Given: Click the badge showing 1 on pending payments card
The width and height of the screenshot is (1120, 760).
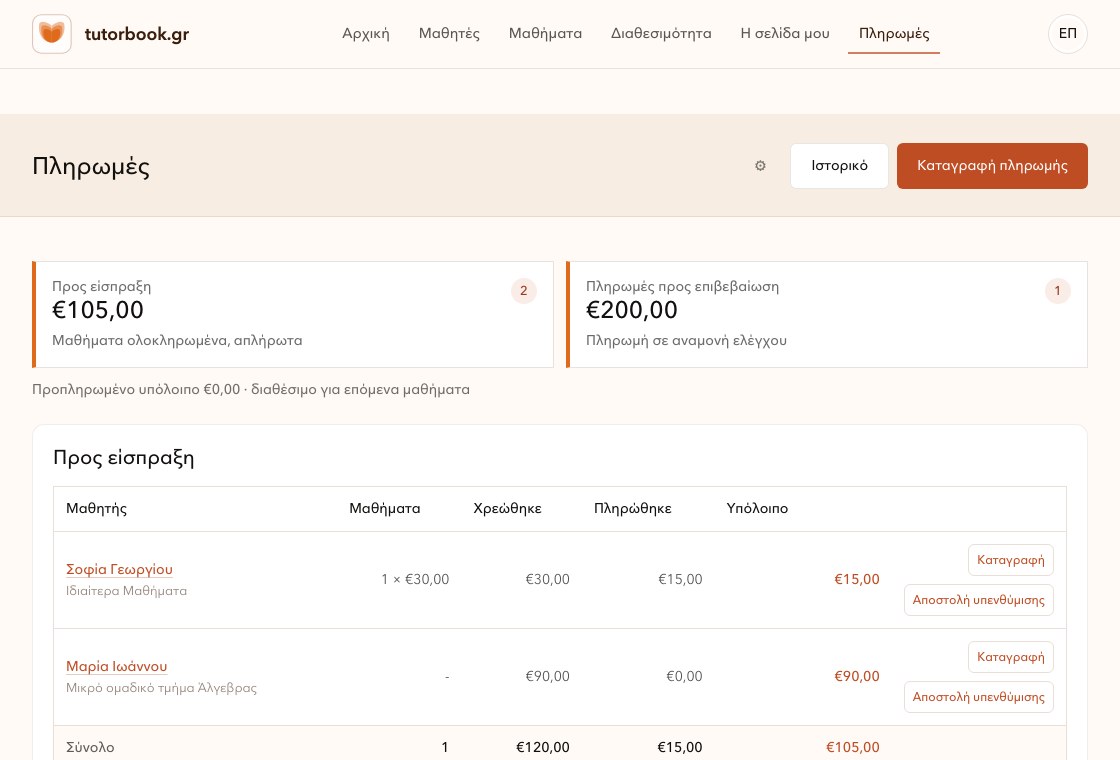Looking at the screenshot, I should [x=1057, y=291].
